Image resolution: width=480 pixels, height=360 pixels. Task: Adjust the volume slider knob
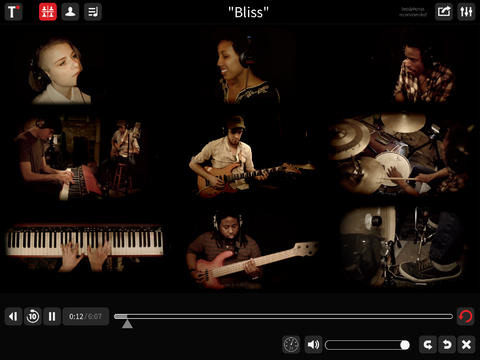click(405, 345)
